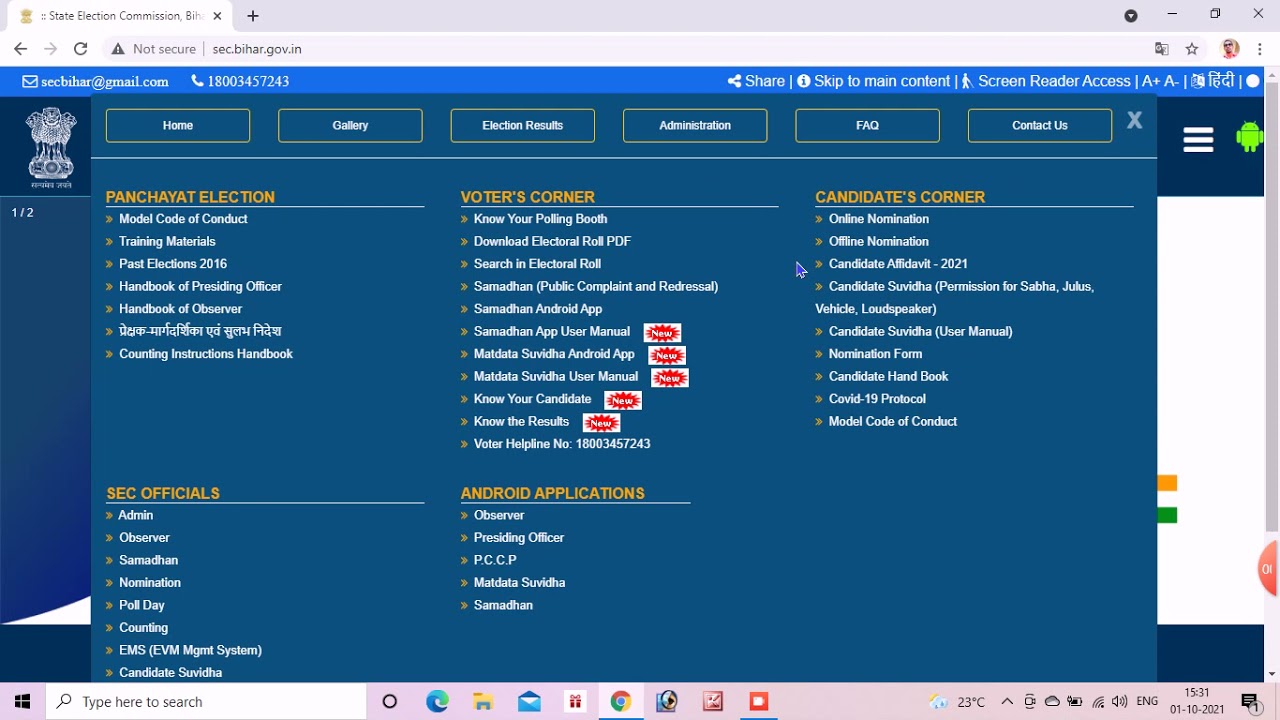Open EMS (EVM Mgmt System) link
The width and height of the screenshot is (1280, 720).
(190, 650)
